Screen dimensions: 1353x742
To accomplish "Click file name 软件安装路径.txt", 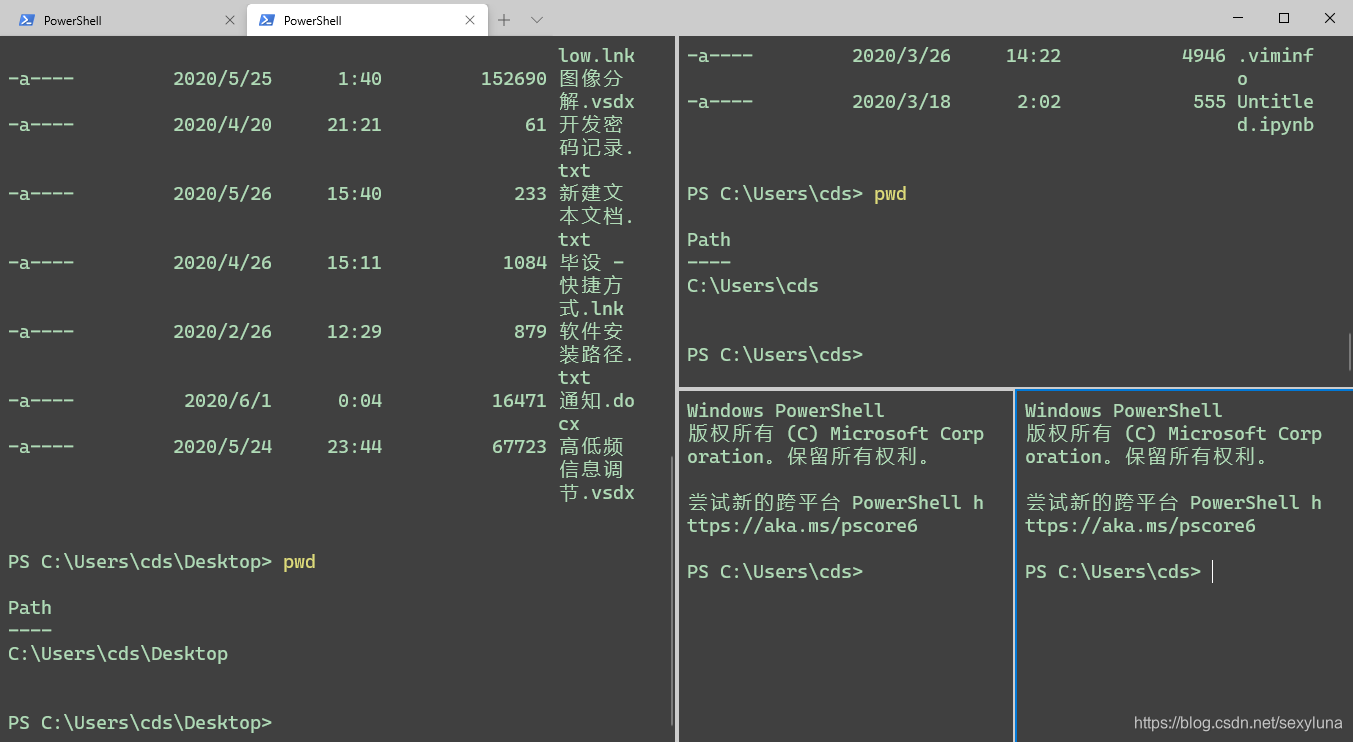I will (597, 355).
